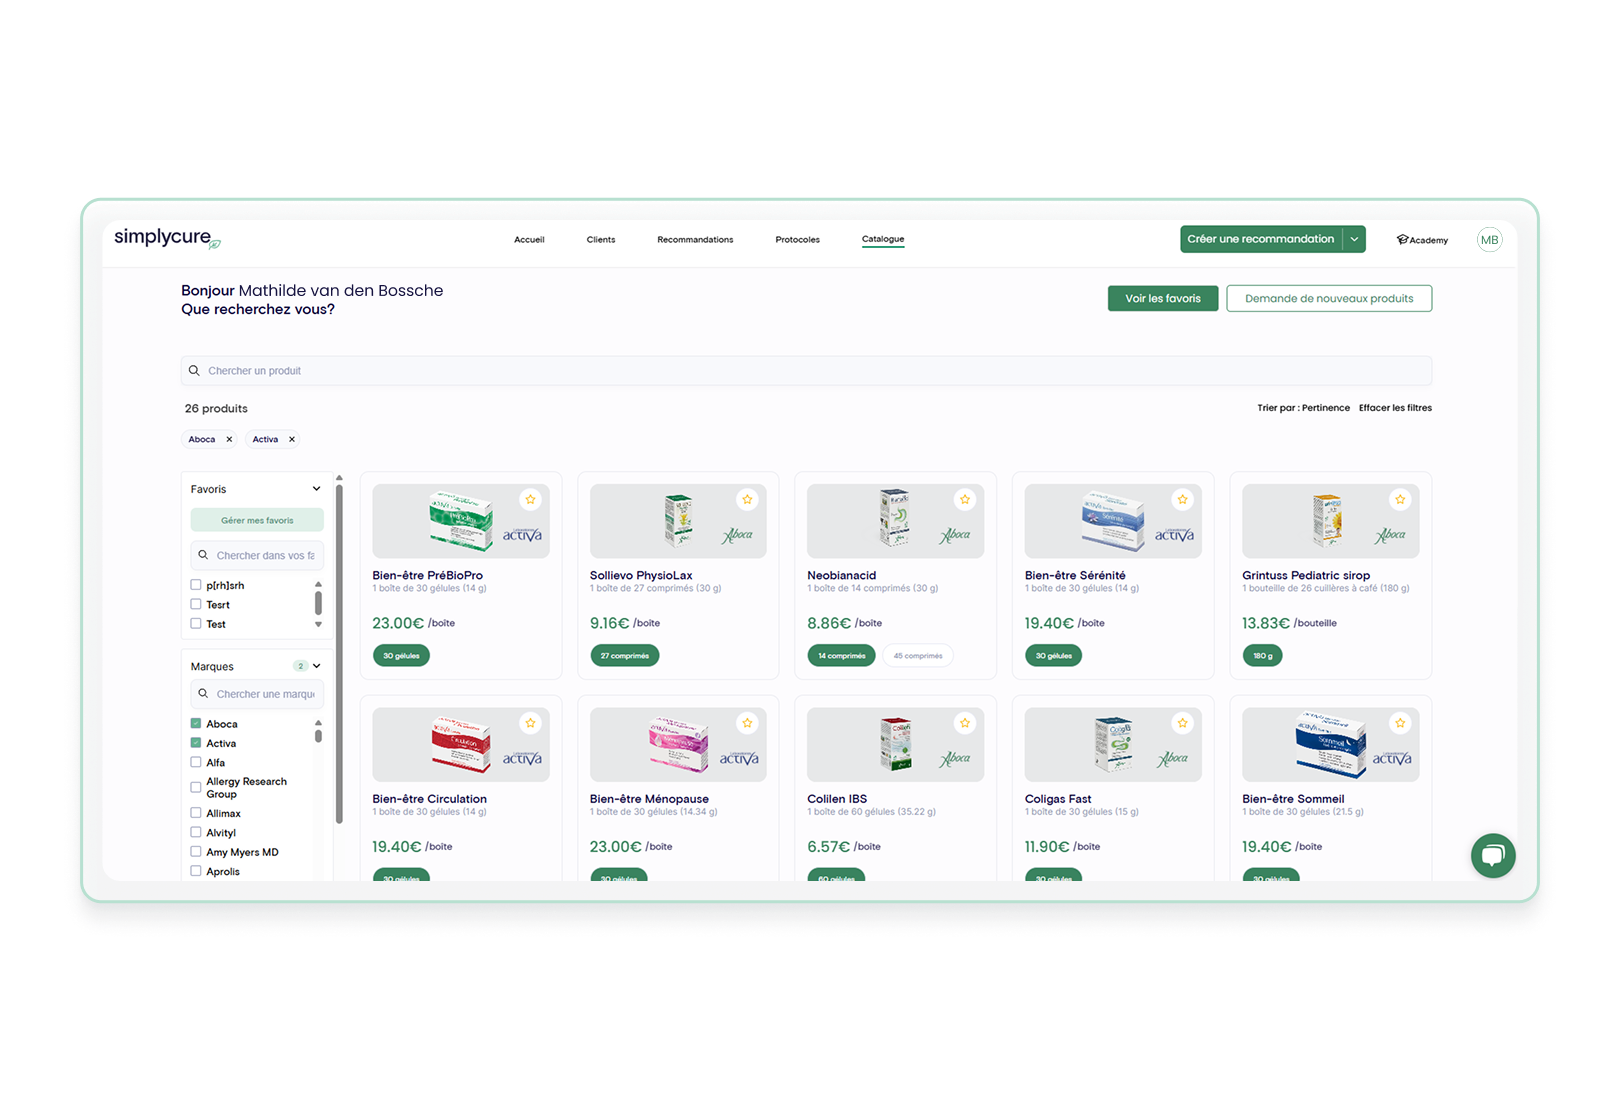Uncheck the Activa brand checkbox
Image resolution: width=1620 pixels, height=1101 pixels.
coord(196,743)
